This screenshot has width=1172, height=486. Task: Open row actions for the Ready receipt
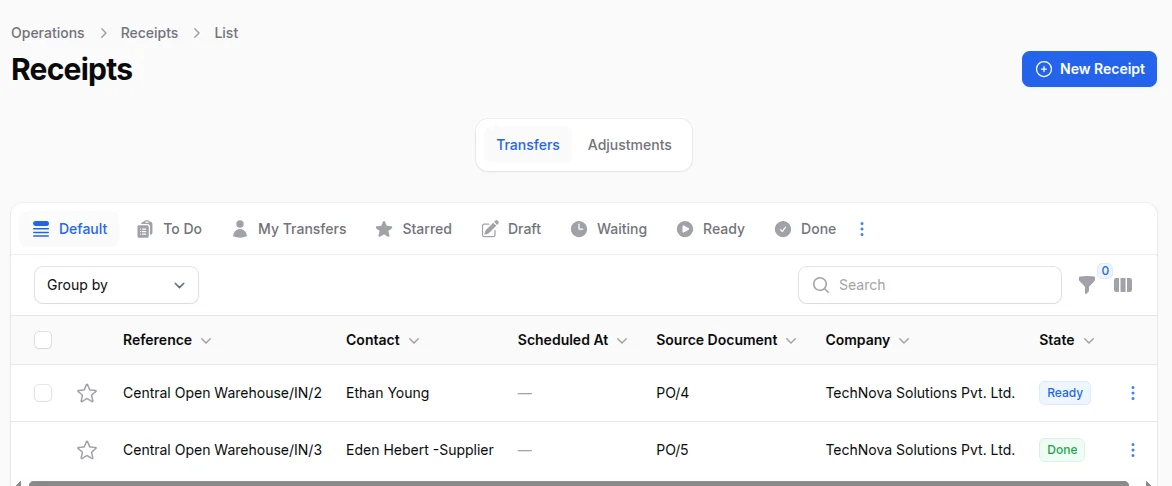point(1133,393)
